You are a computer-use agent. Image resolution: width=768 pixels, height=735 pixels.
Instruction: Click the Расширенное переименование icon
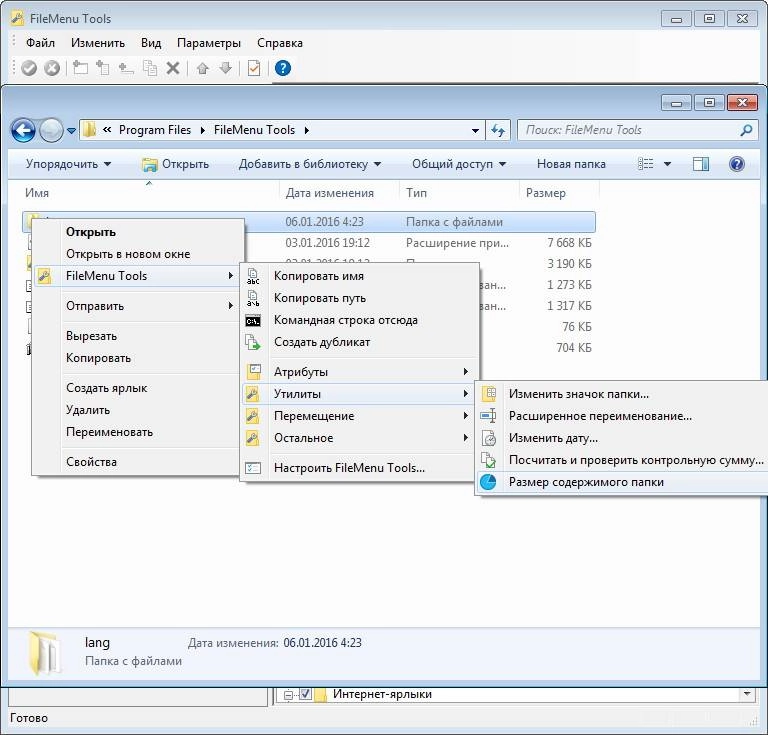(x=489, y=416)
